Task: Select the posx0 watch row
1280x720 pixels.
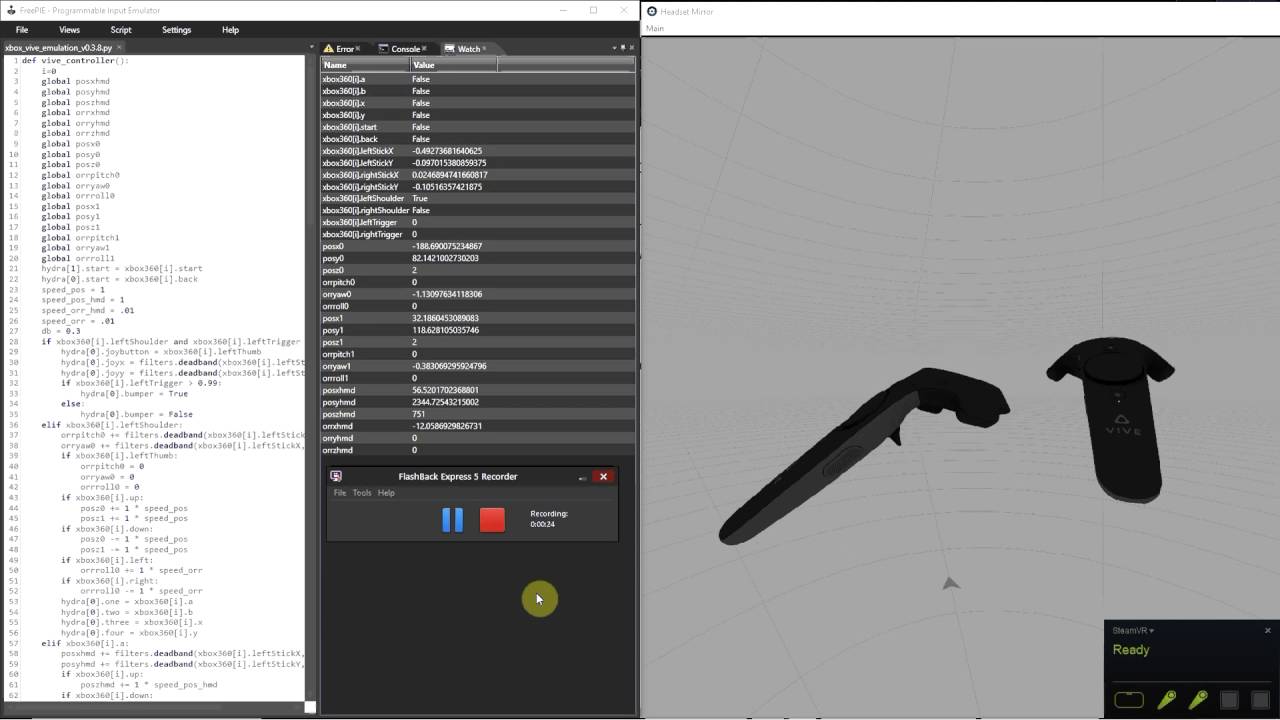Action: pyautogui.click(x=478, y=246)
